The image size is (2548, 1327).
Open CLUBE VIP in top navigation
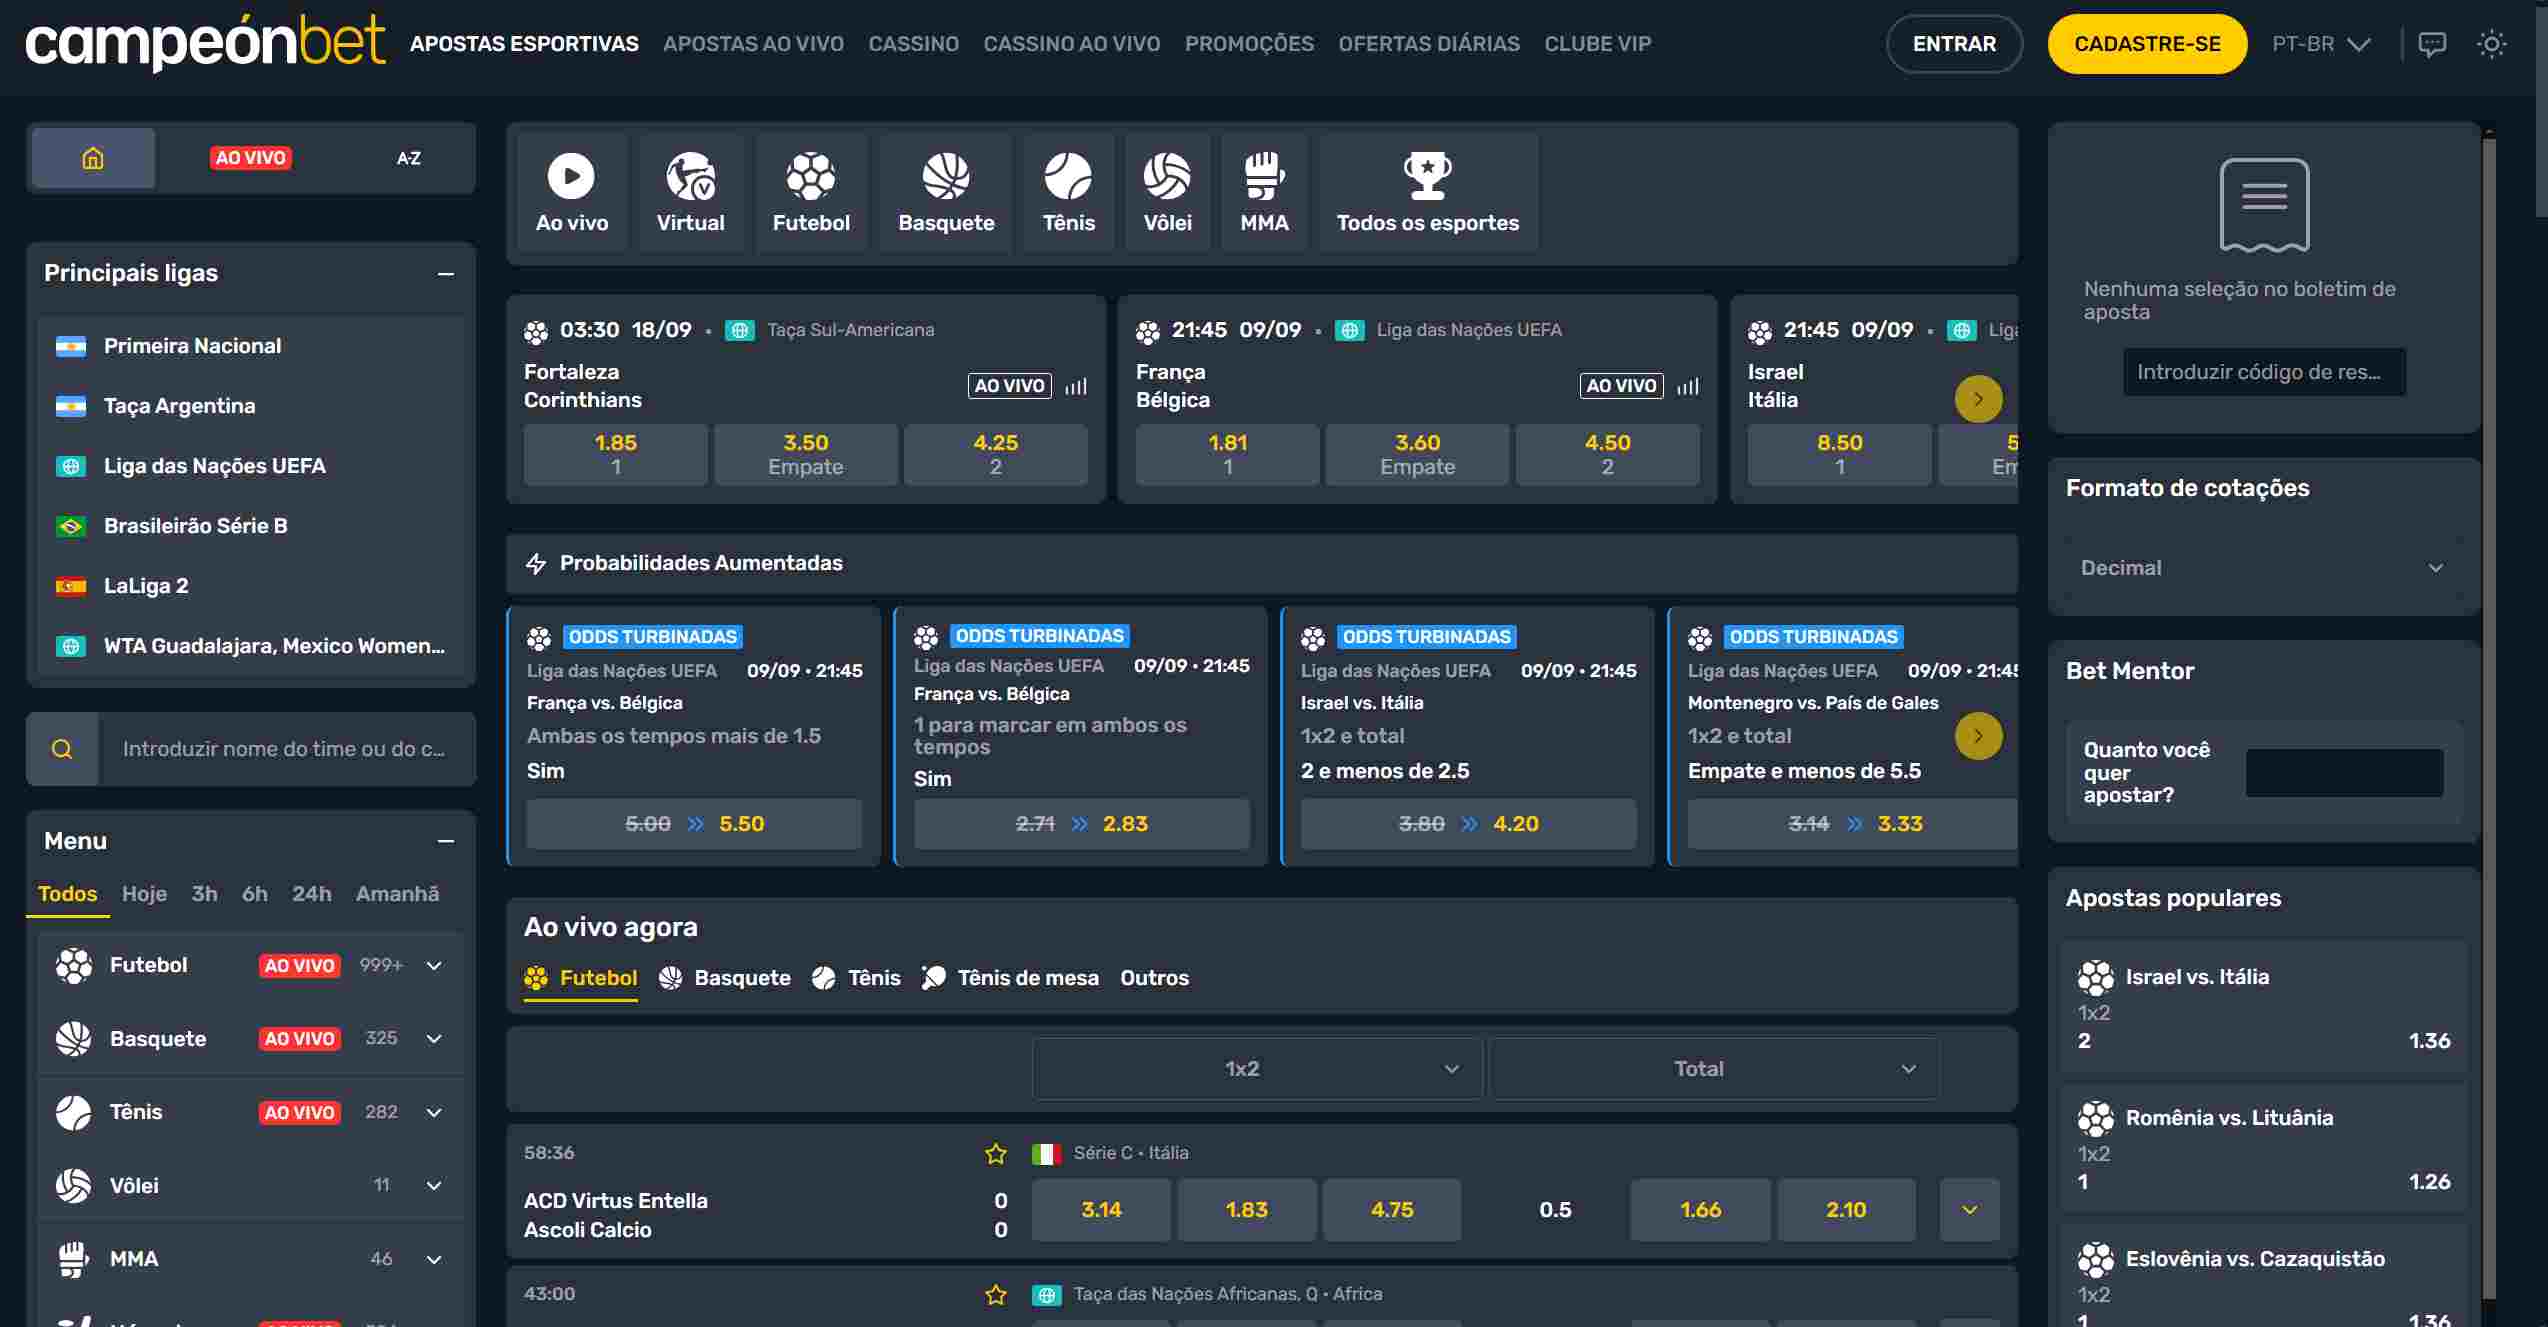click(x=1597, y=44)
